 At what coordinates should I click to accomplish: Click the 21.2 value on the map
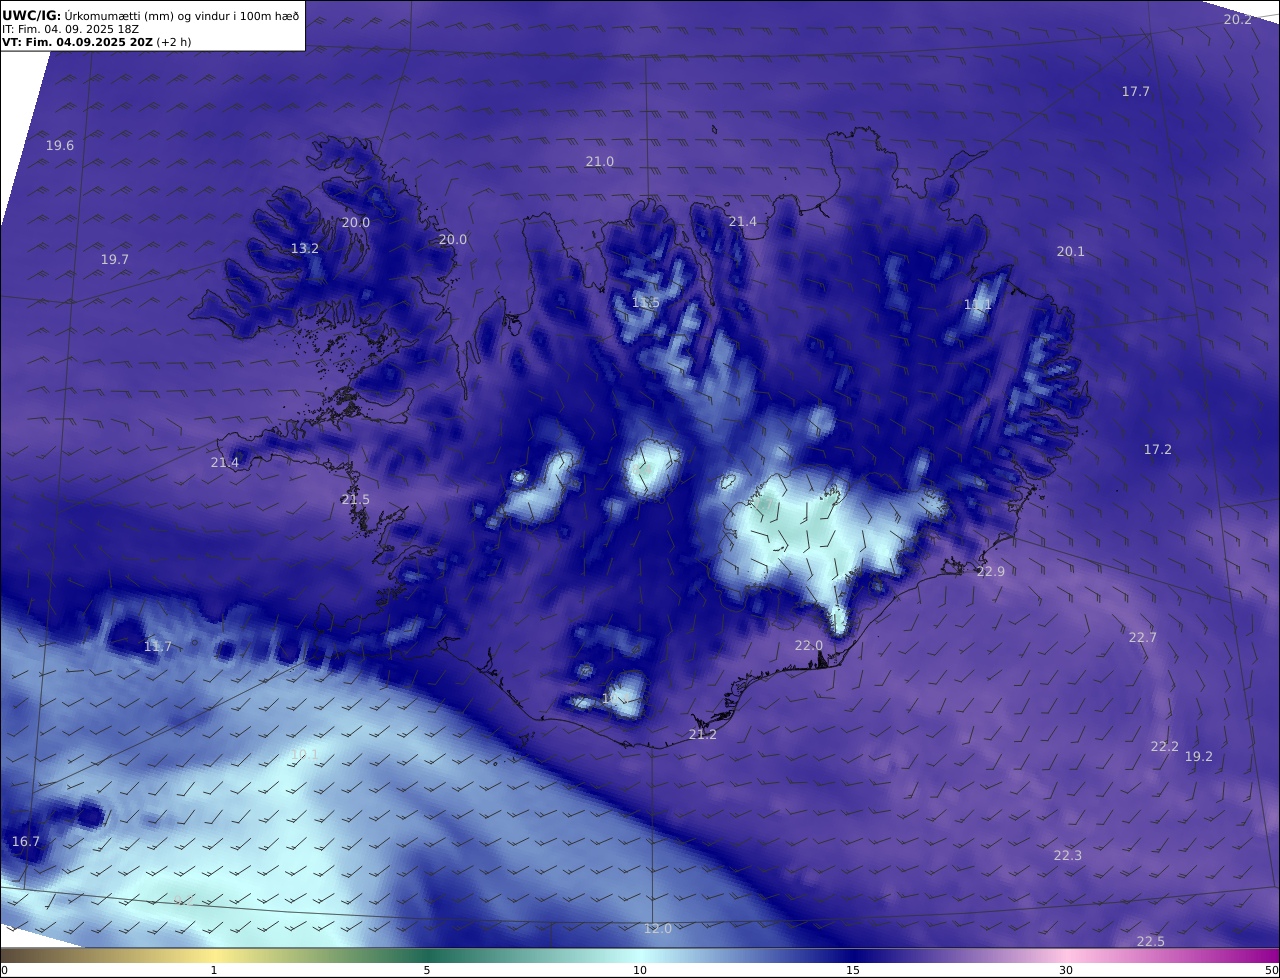coord(703,735)
